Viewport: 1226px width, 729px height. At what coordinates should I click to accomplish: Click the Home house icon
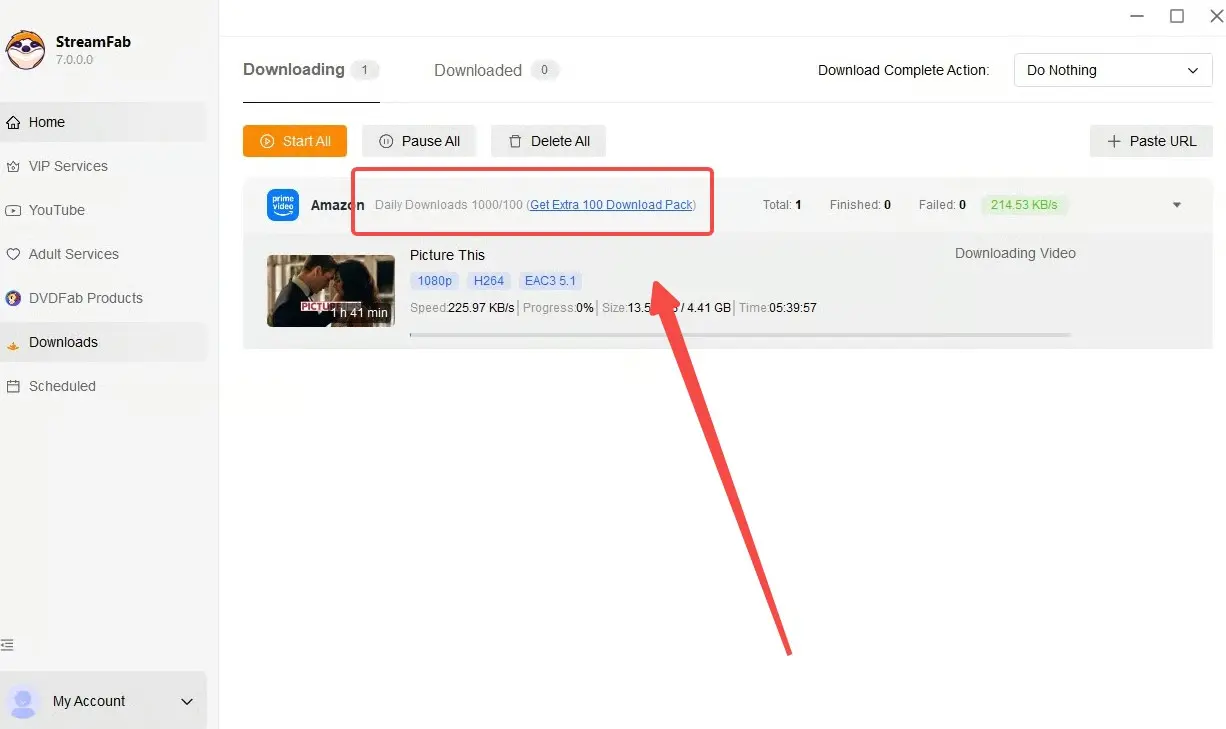pos(13,122)
